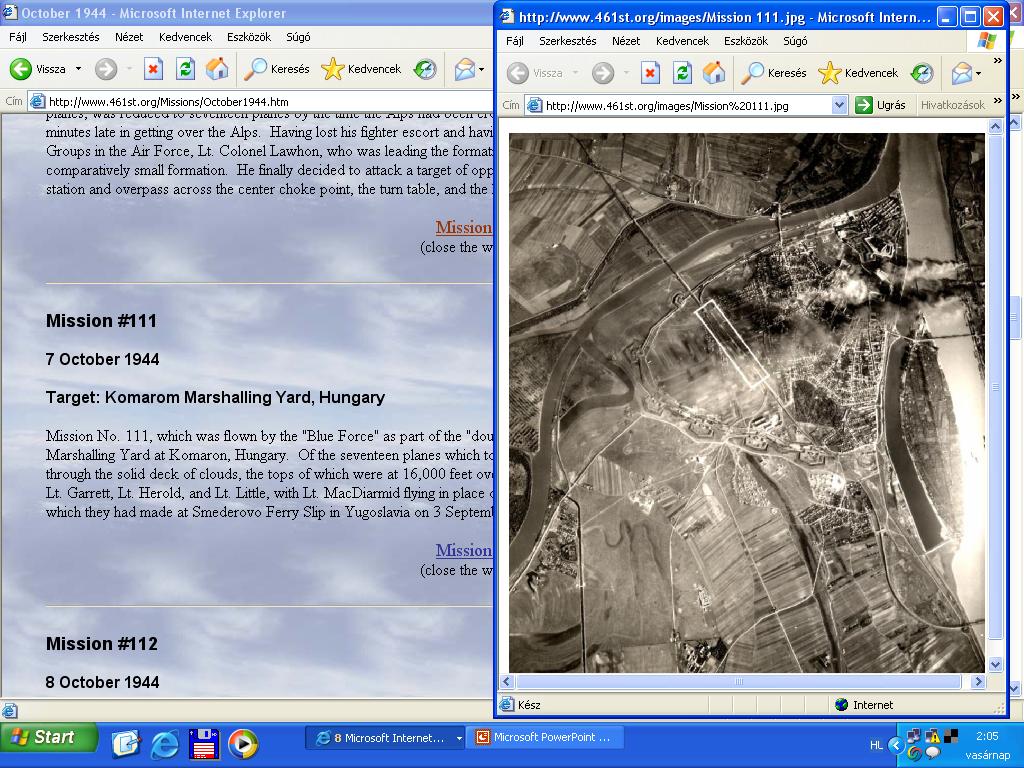
Task: Click the aerial reconnaissance photo
Action: coord(746,403)
